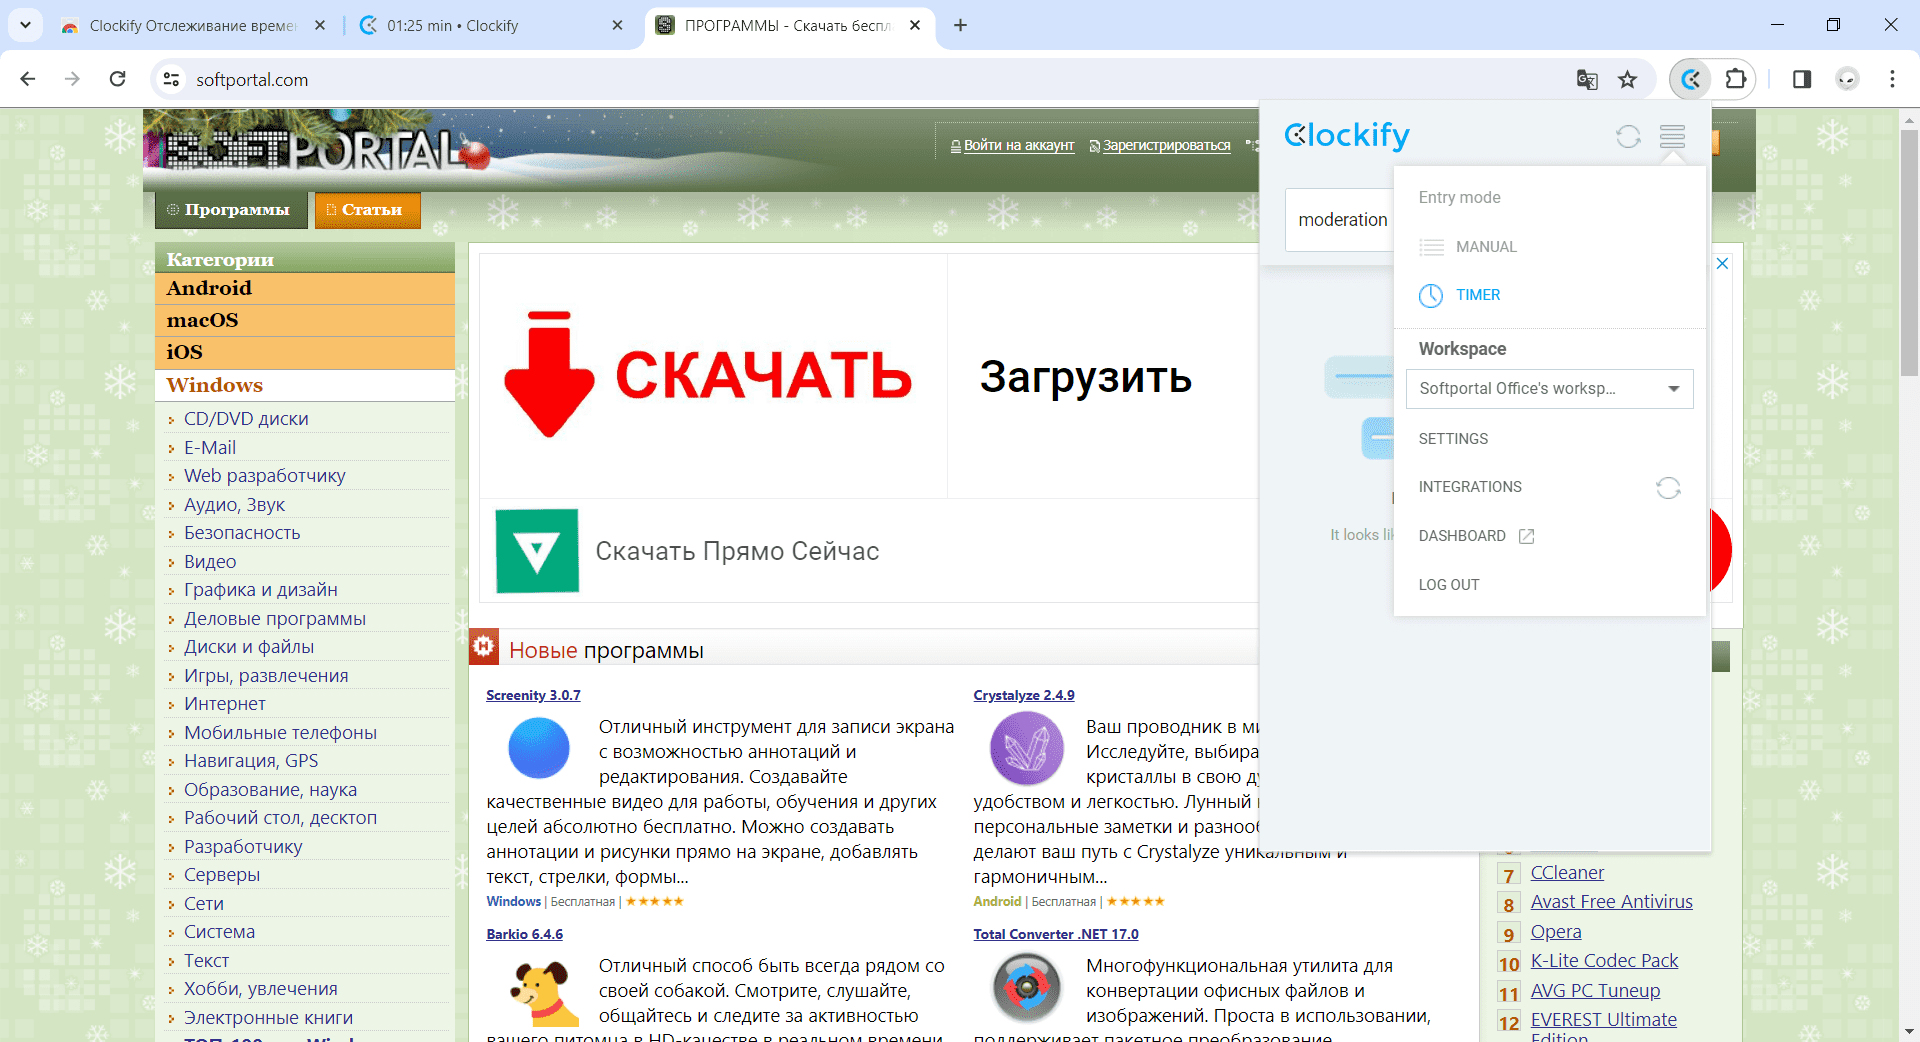Open the Total Converter .NET icon
This screenshot has width=1920, height=1042.
1026,988
